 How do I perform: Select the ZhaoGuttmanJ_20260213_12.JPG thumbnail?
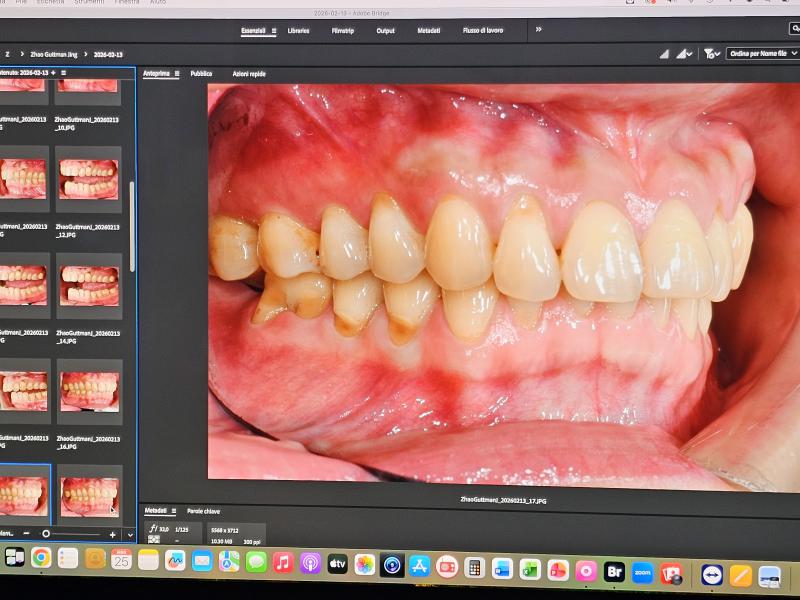coord(88,180)
